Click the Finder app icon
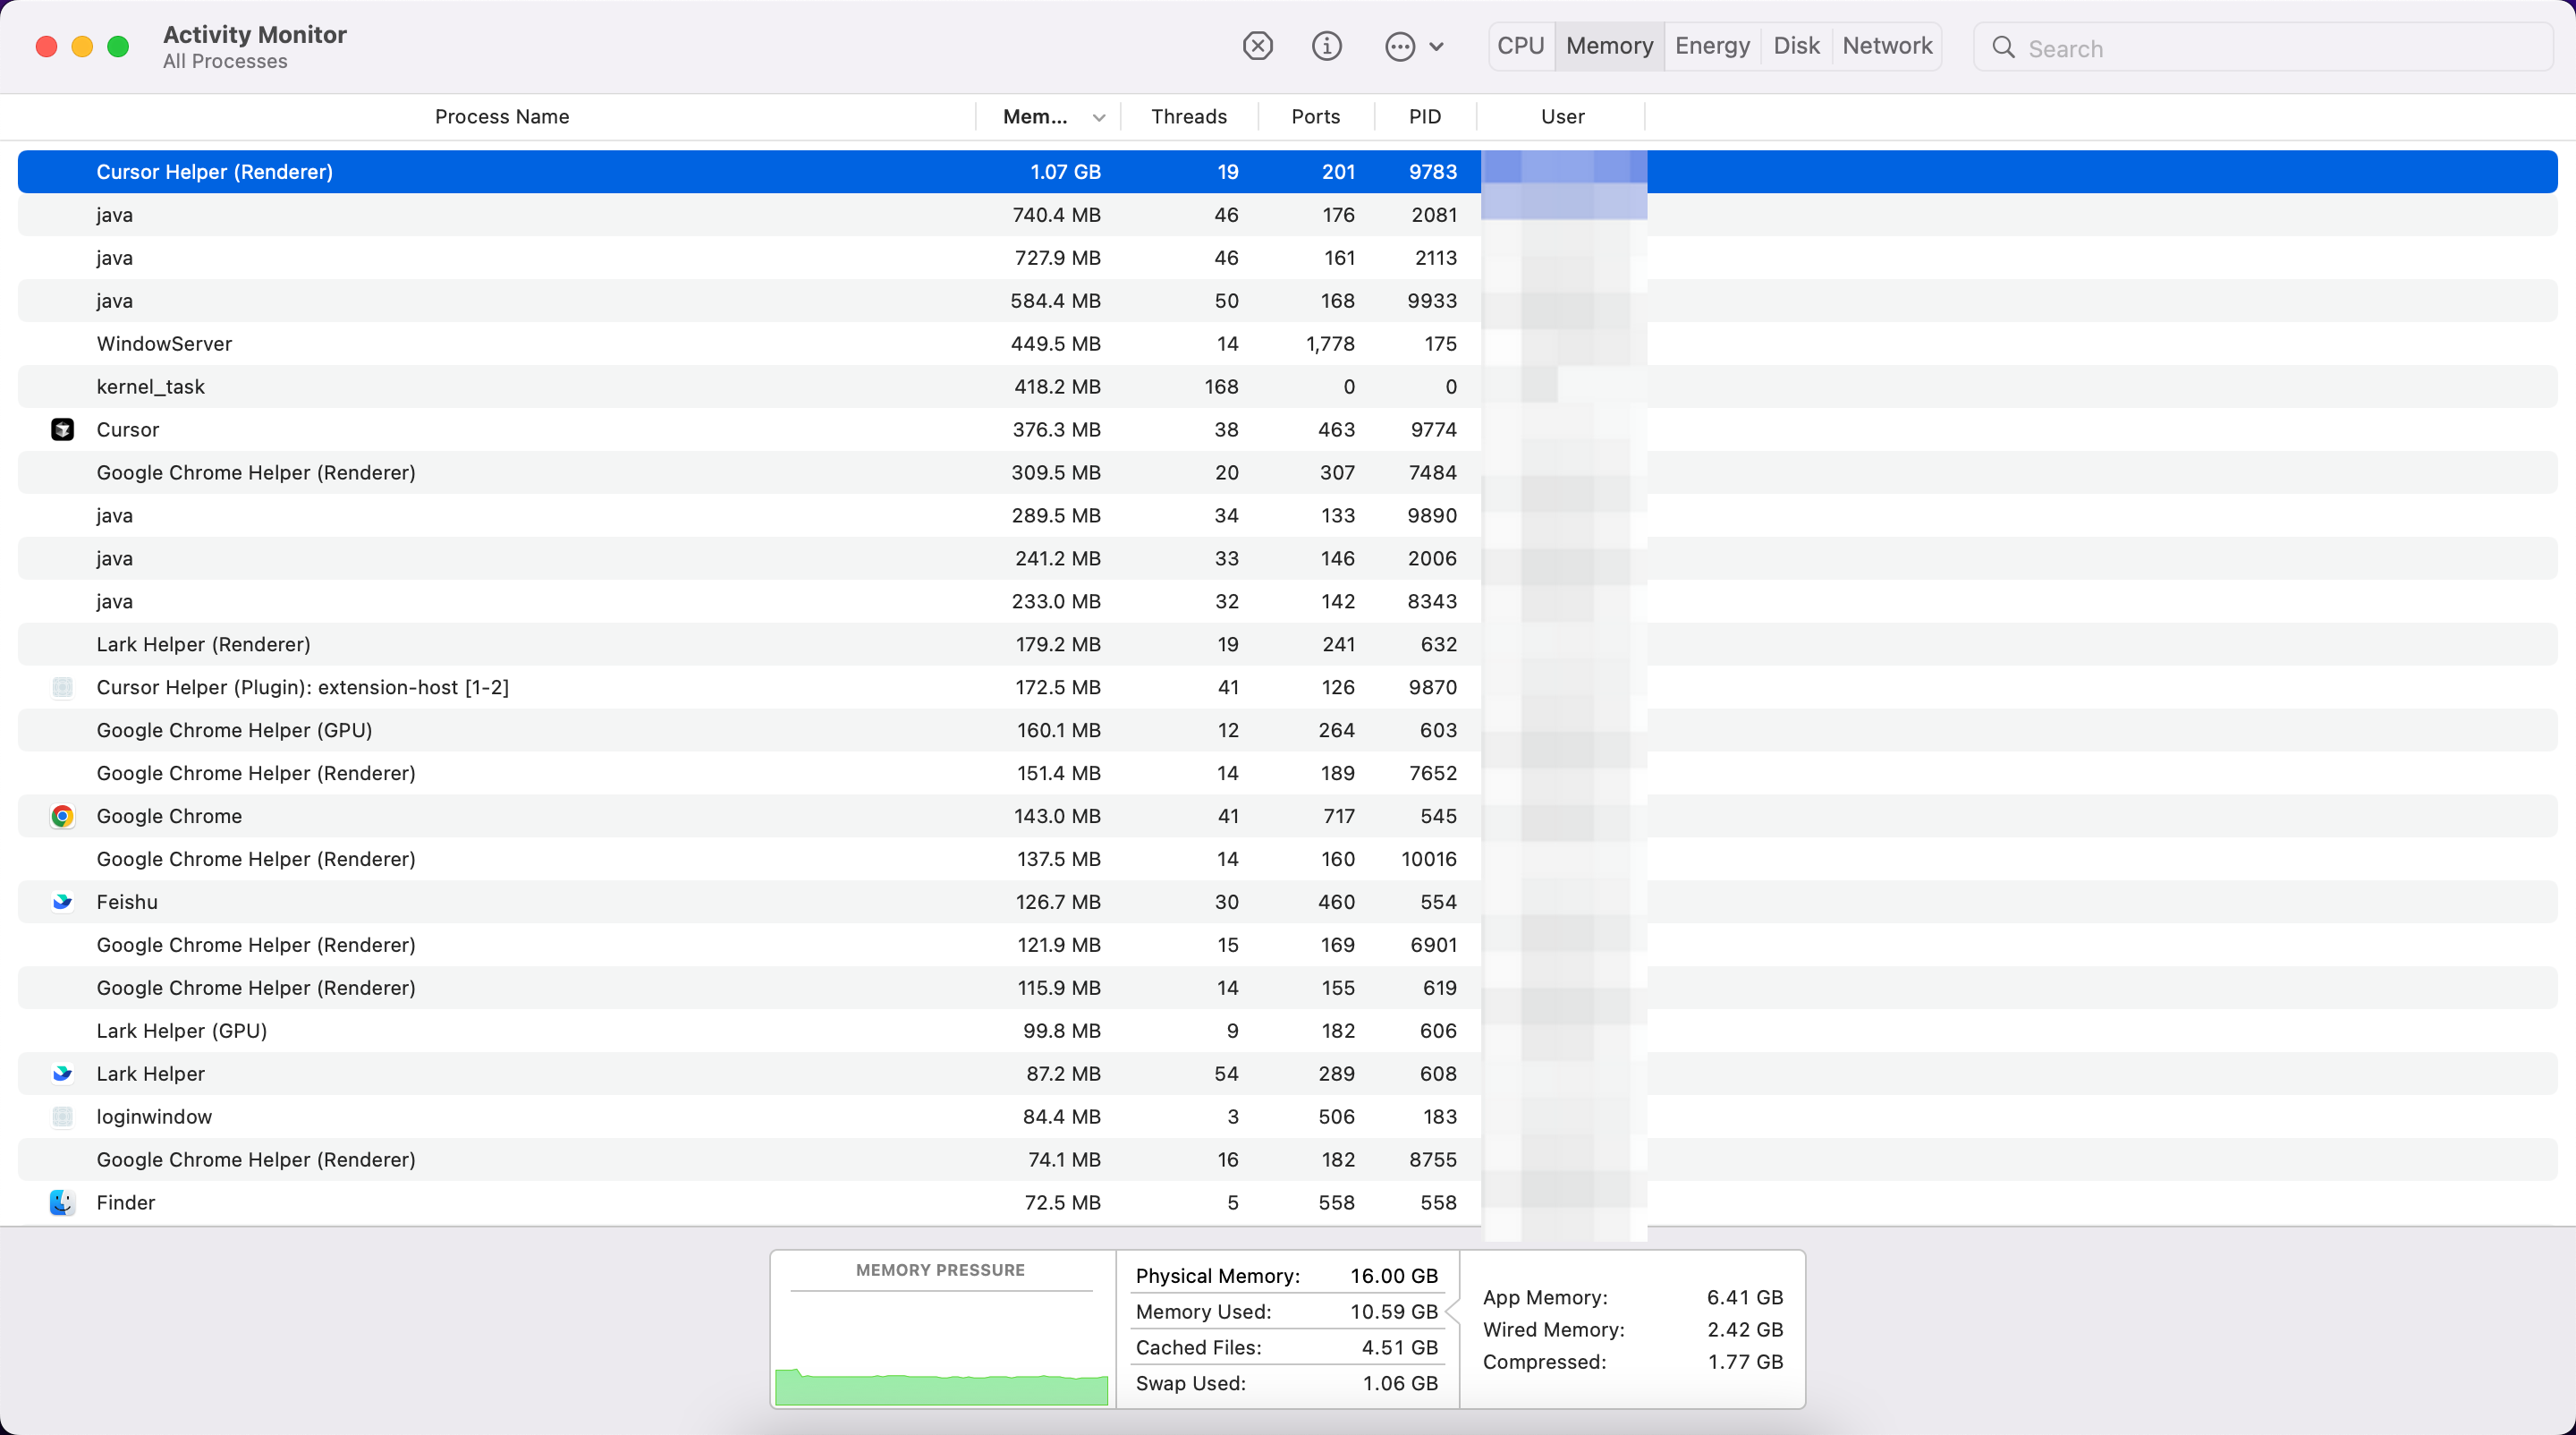 [x=62, y=1202]
